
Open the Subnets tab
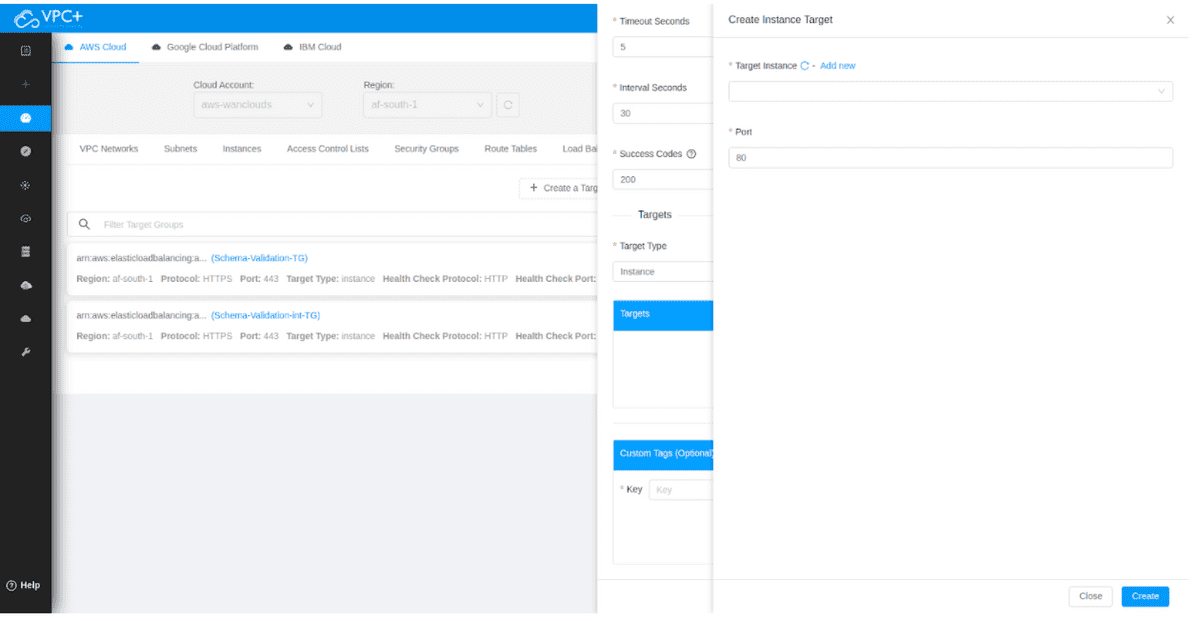(181, 149)
